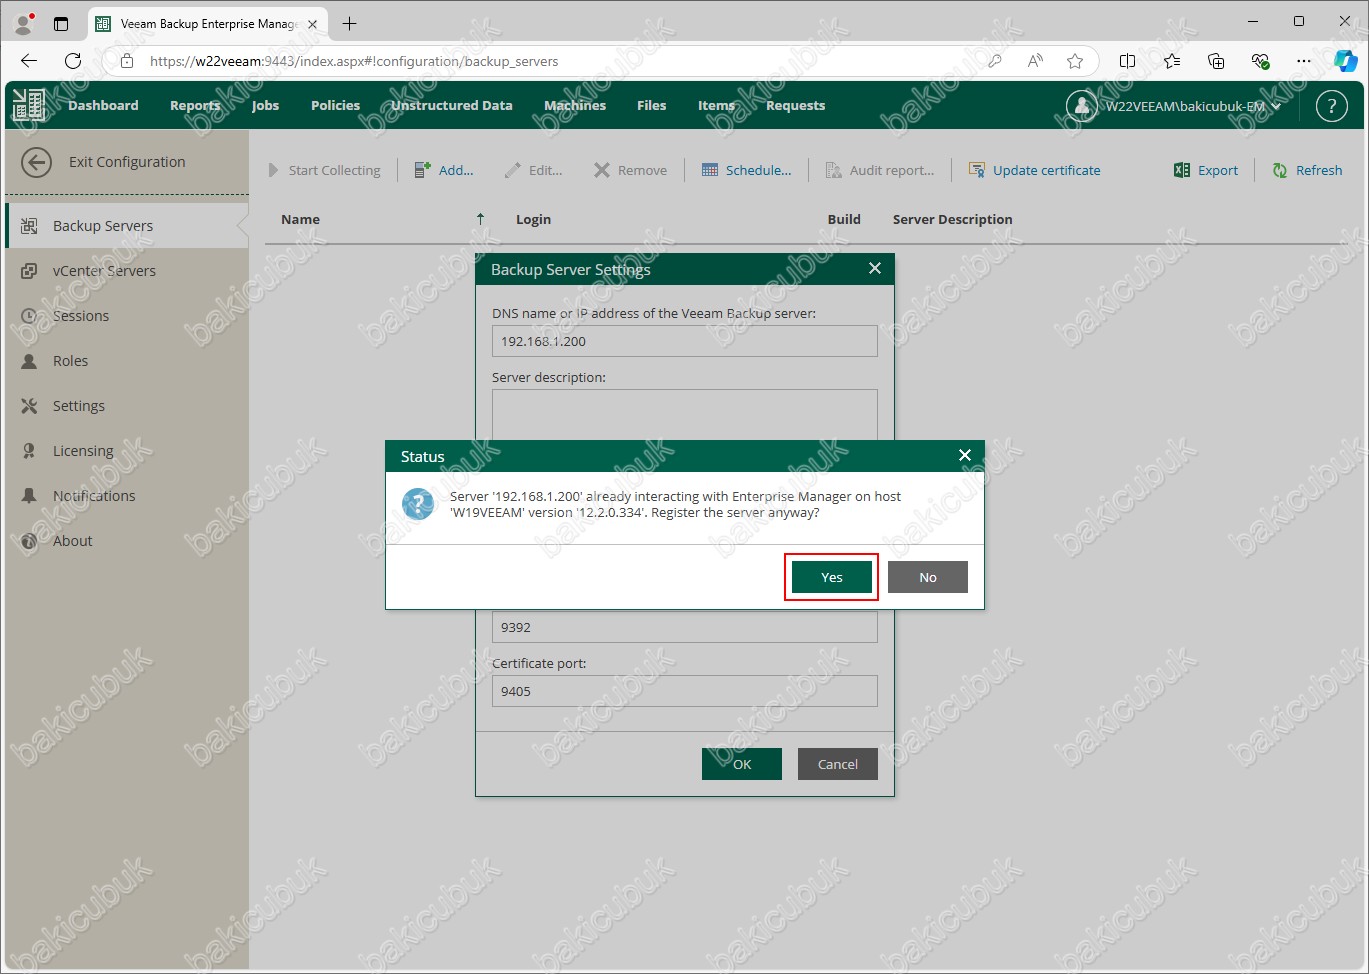Switch to the Machines tab
Screen dimensions: 1369x974
point(575,105)
